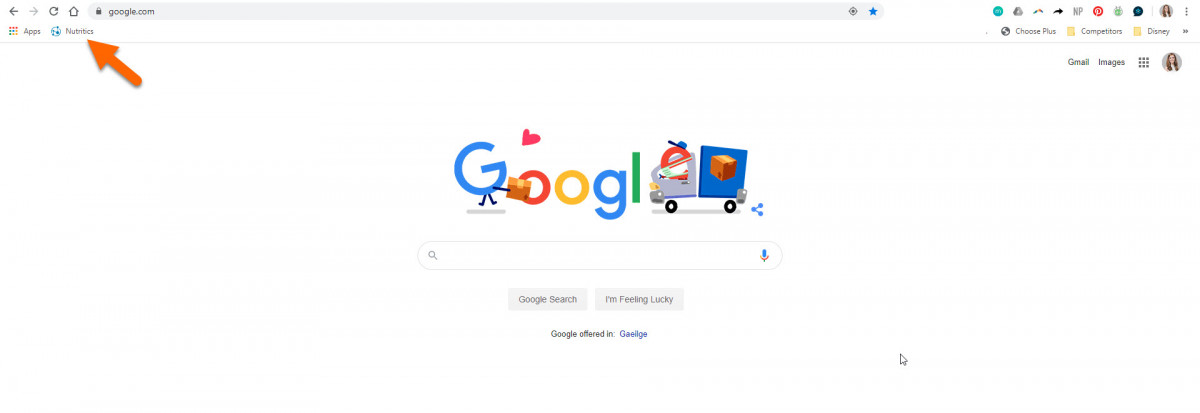The image size is (1200, 413).
Task: Click the blue bookmark star
Action: pos(873,11)
